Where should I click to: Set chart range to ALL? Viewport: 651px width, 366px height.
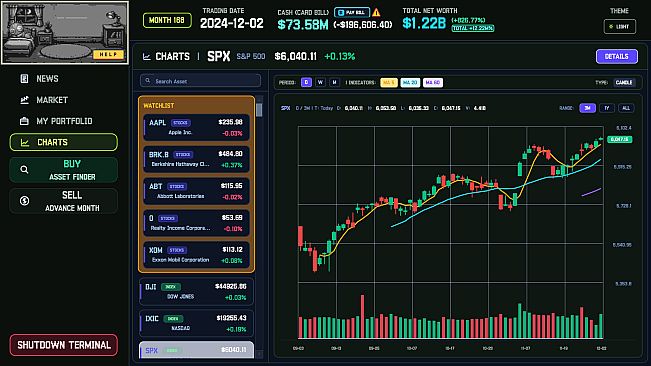pos(626,108)
